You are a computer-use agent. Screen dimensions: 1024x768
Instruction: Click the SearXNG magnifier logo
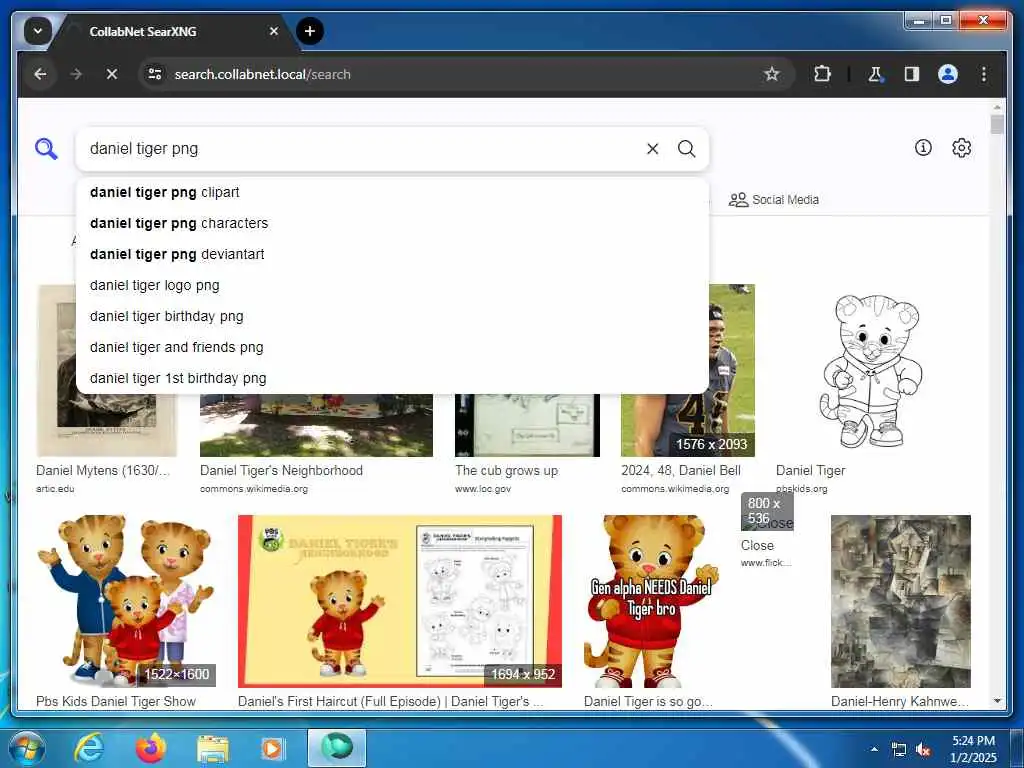click(46, 149)
